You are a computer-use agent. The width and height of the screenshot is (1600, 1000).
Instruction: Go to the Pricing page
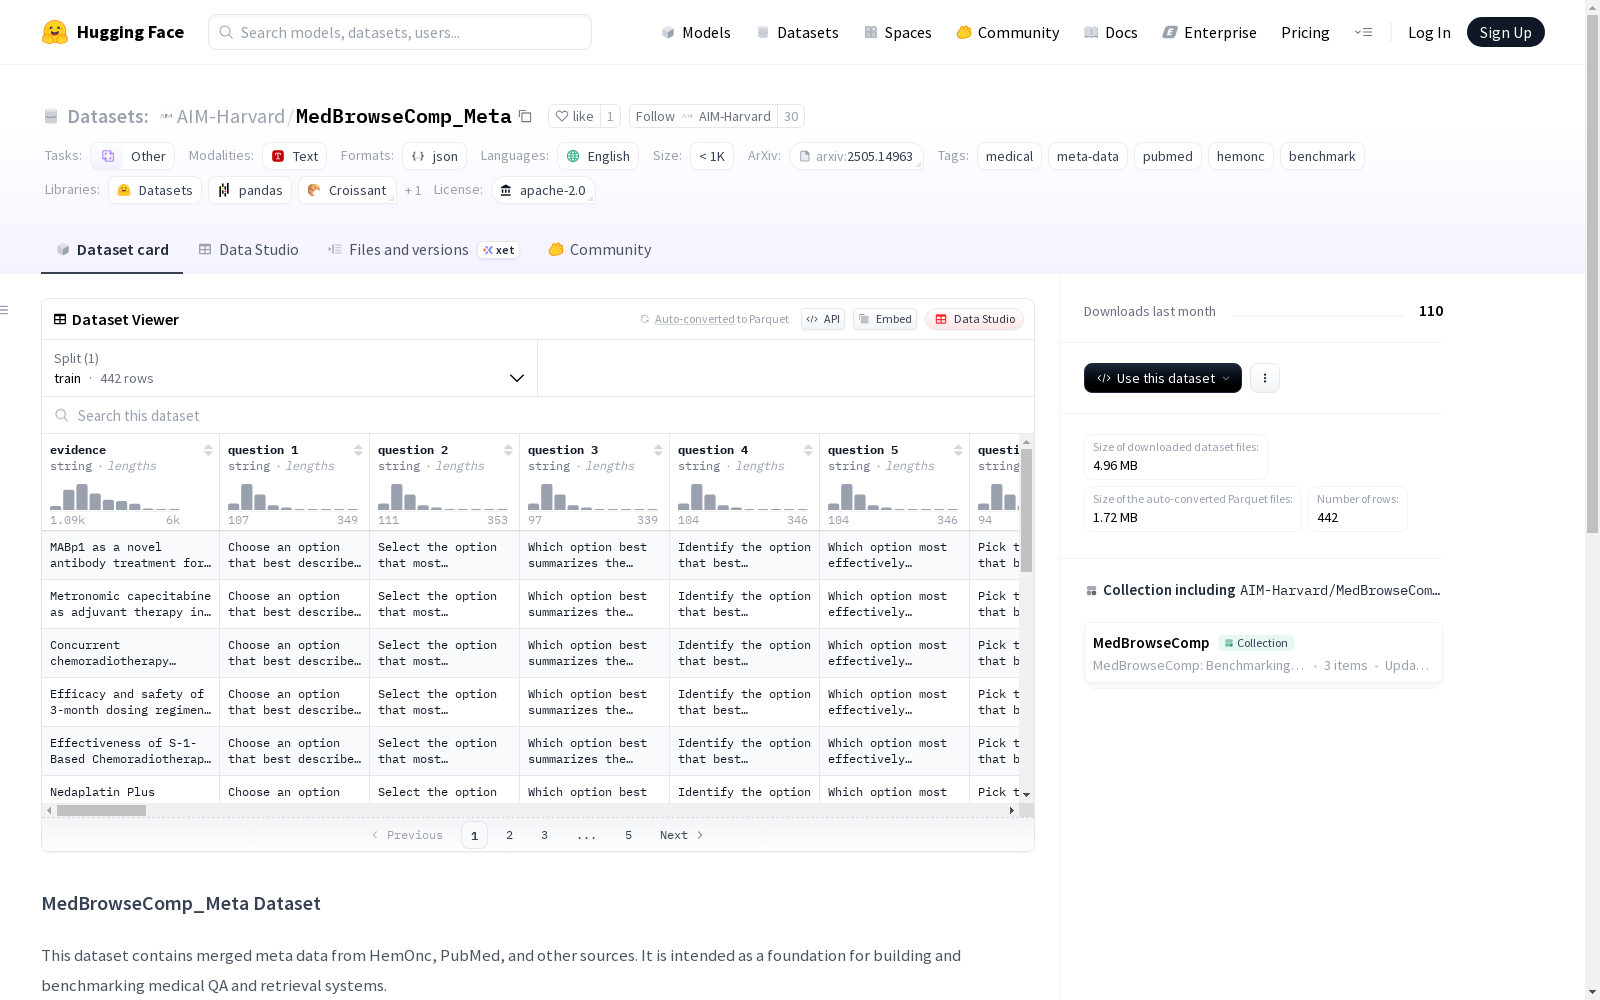point(1305,32)
